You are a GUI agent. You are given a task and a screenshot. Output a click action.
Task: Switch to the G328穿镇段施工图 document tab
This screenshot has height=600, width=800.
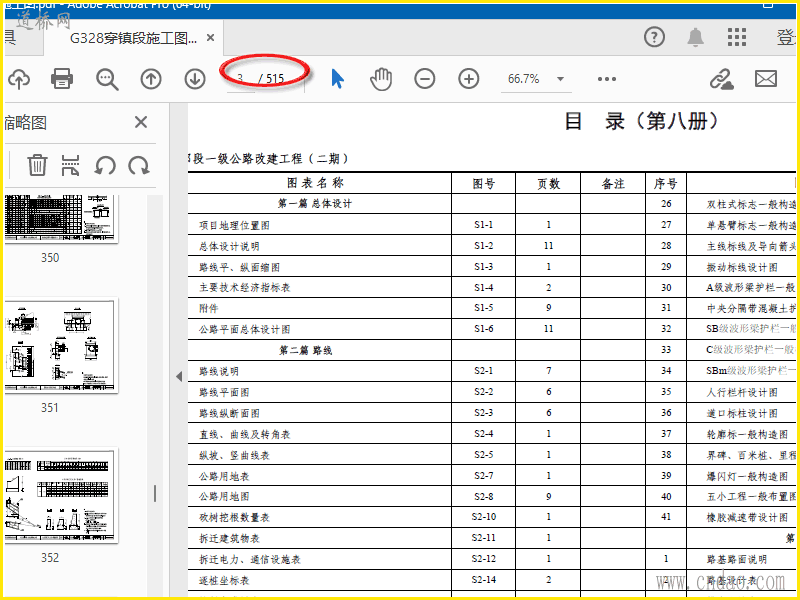(133, 38)
